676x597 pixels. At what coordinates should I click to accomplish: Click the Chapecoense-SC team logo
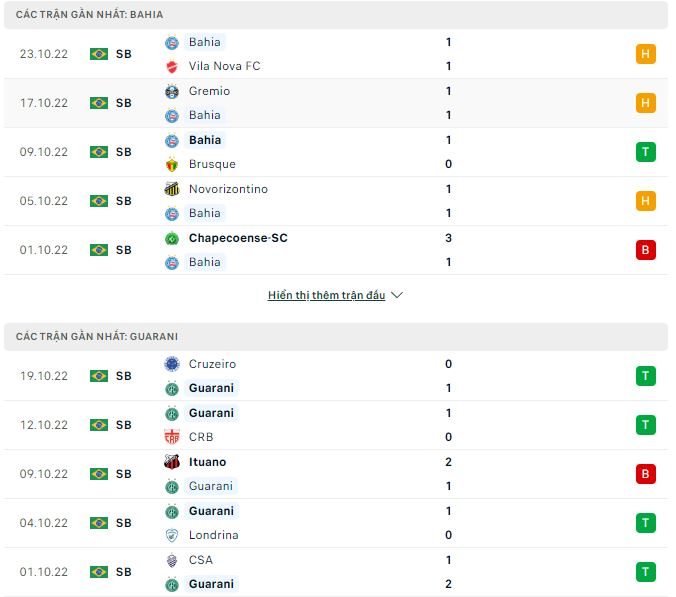point(171,238)
